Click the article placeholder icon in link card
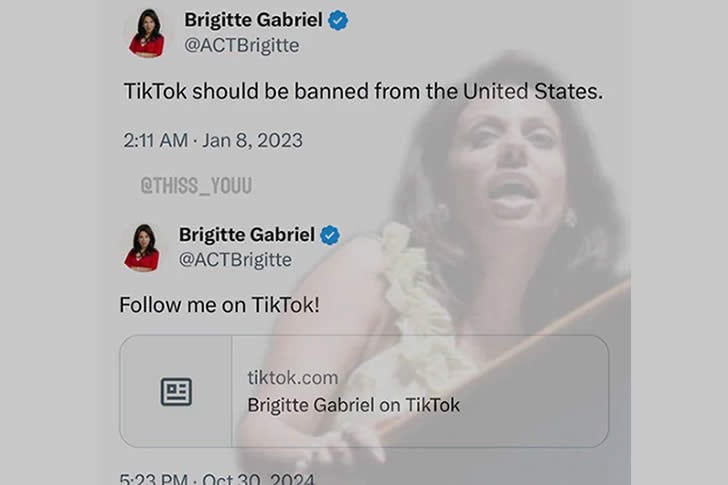The image size is (728, 485). pos(176,392)
